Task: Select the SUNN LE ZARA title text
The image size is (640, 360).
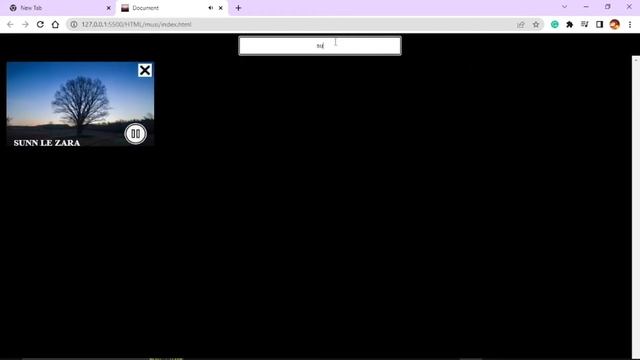Action: [x=47, y=143]
